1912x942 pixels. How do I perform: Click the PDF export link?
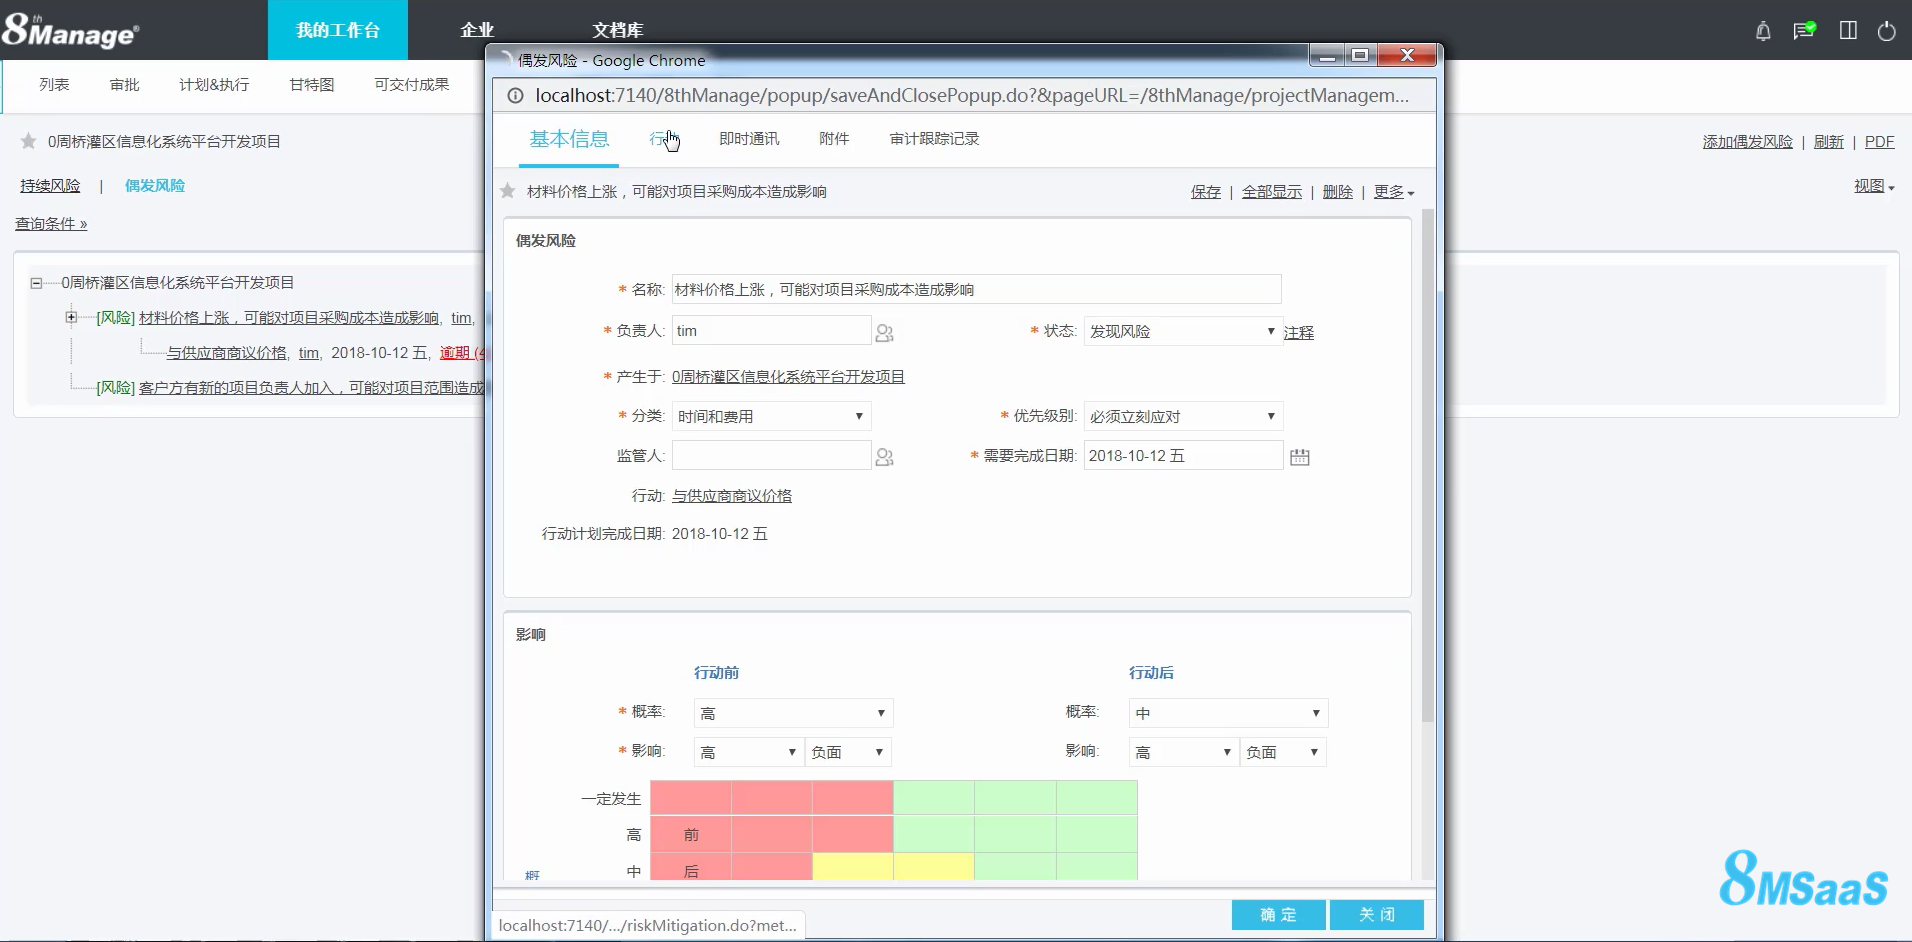1879,142
